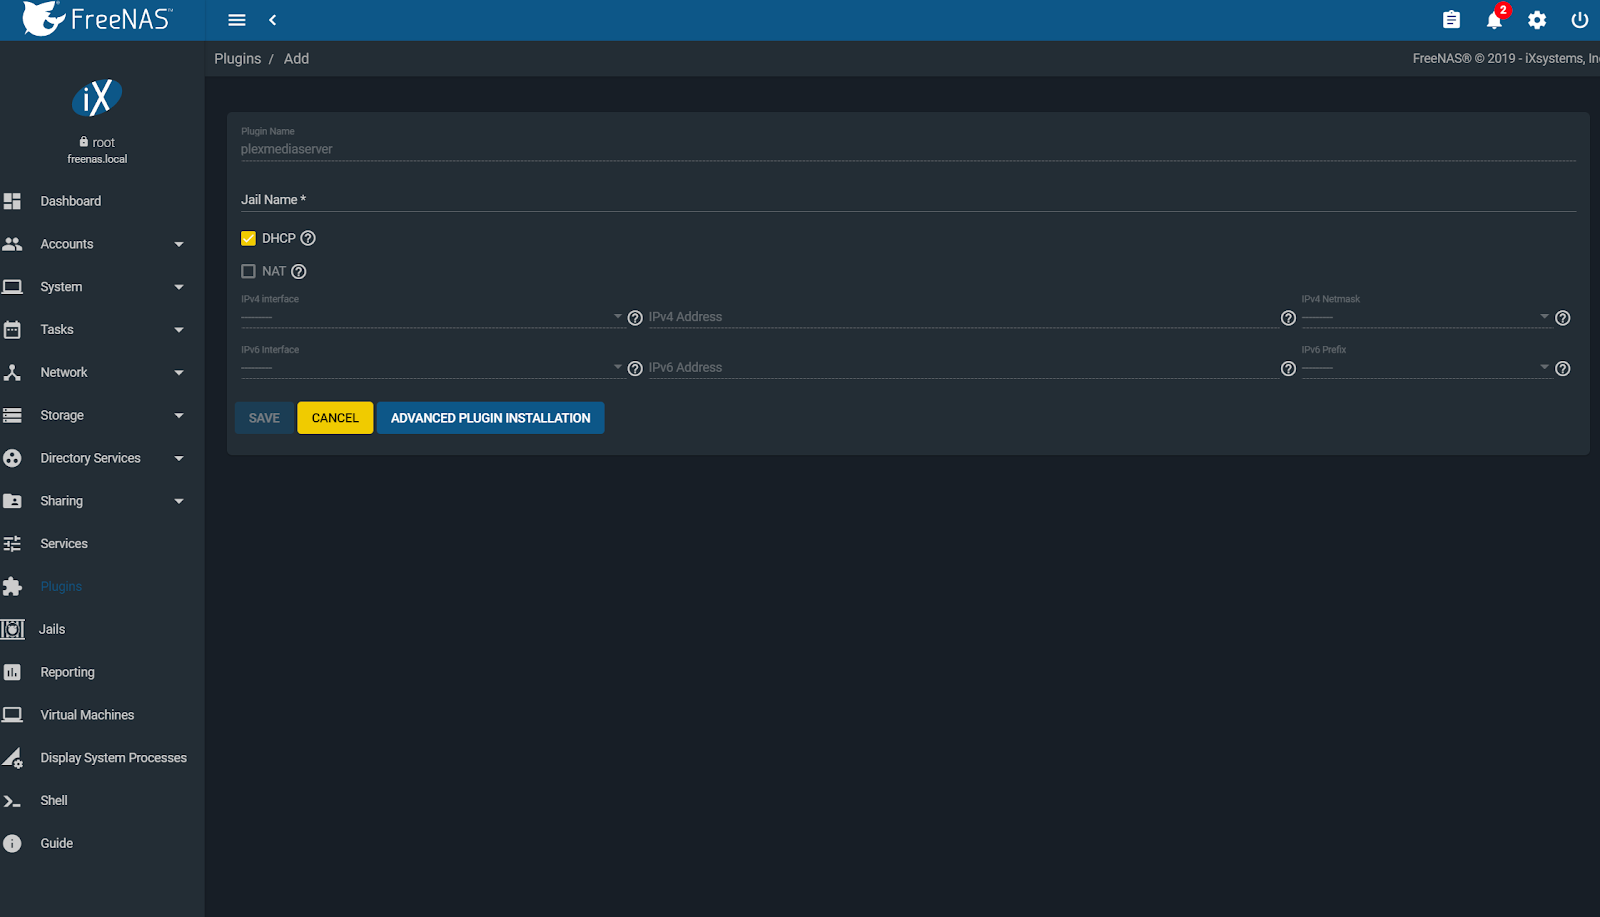The image size is (1600, 917).
Task: Click the Tasks calendar icon
Action: (x=12, y=330)
